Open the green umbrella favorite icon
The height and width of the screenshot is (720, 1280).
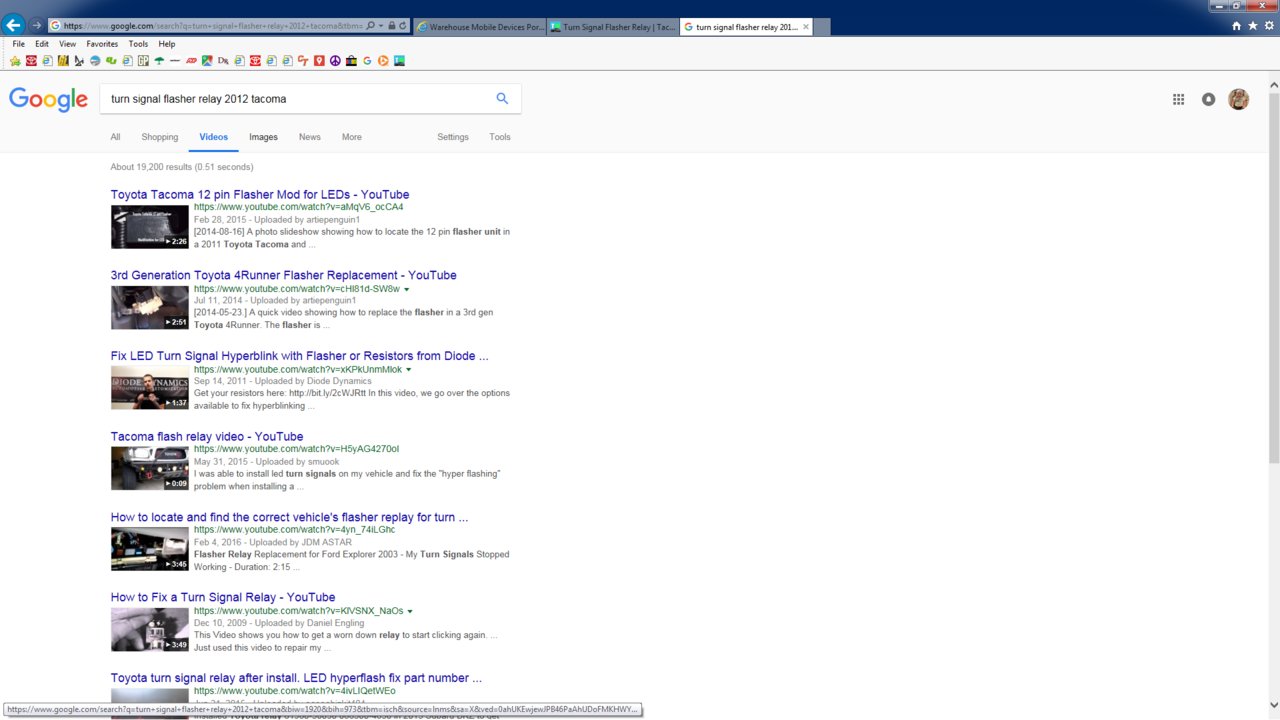click(x=159, y=61)
